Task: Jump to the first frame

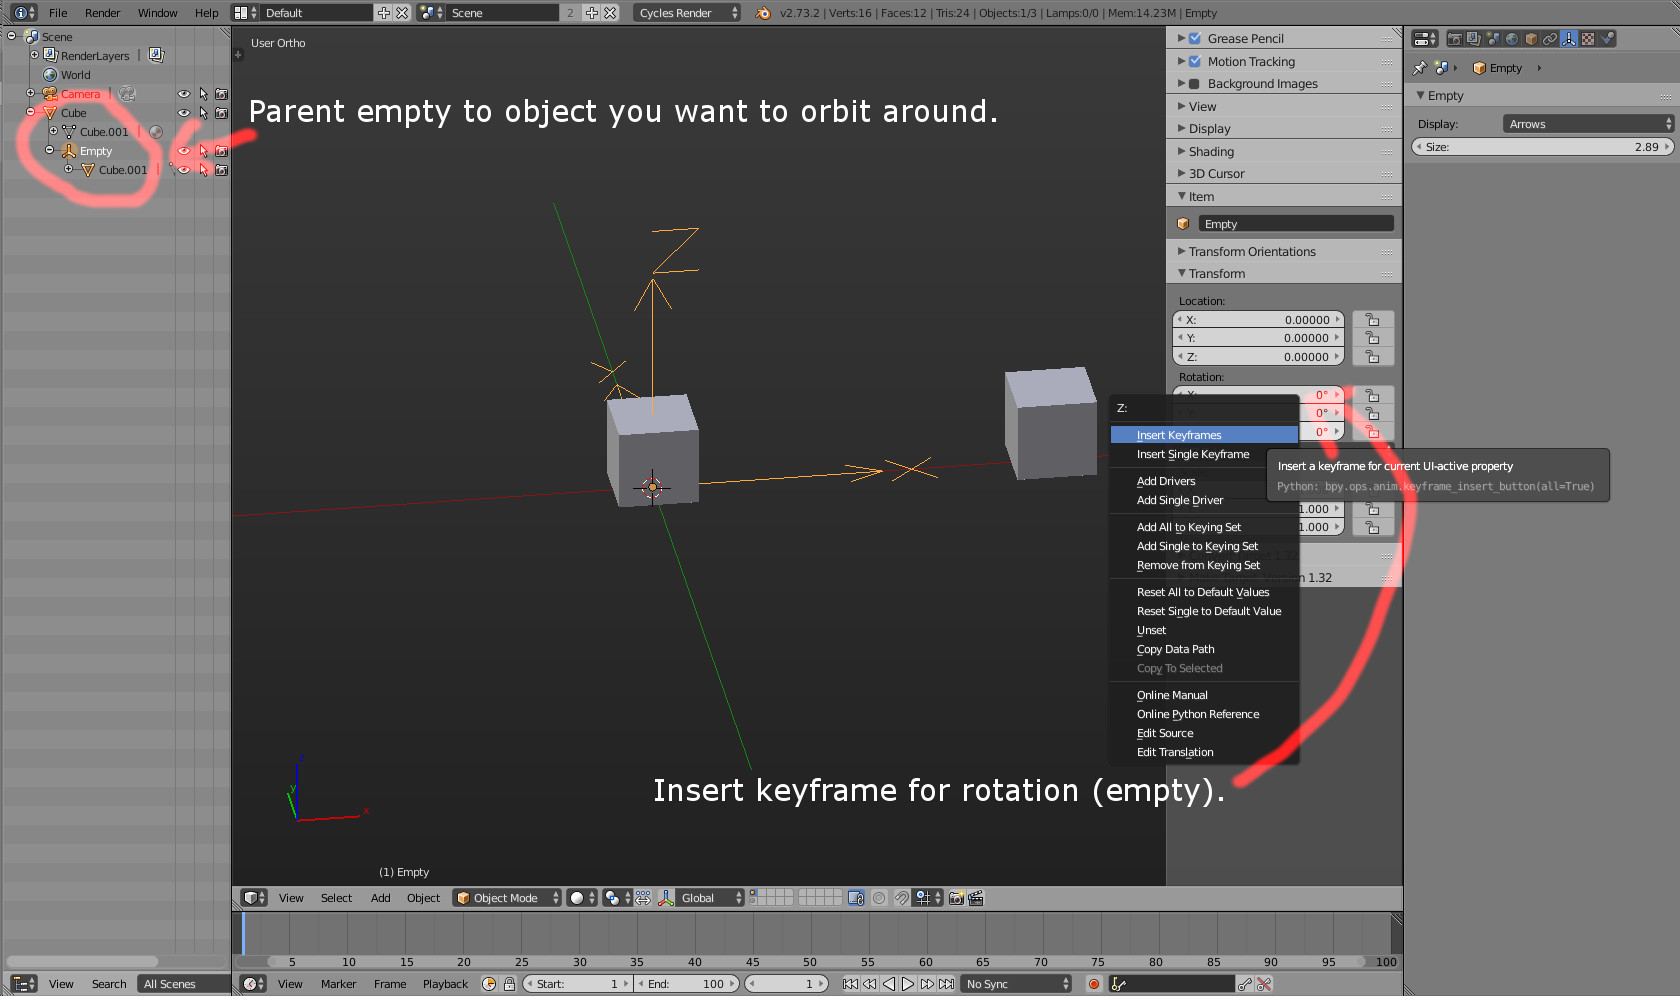Action: (x=850, y=984)
